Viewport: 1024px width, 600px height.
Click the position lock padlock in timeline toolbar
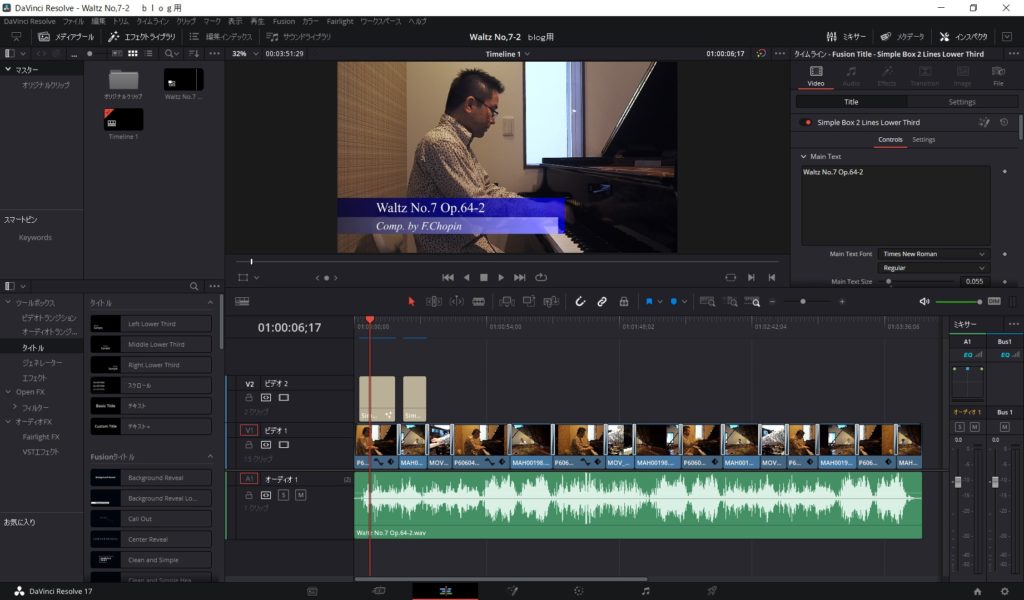(624, 301)
